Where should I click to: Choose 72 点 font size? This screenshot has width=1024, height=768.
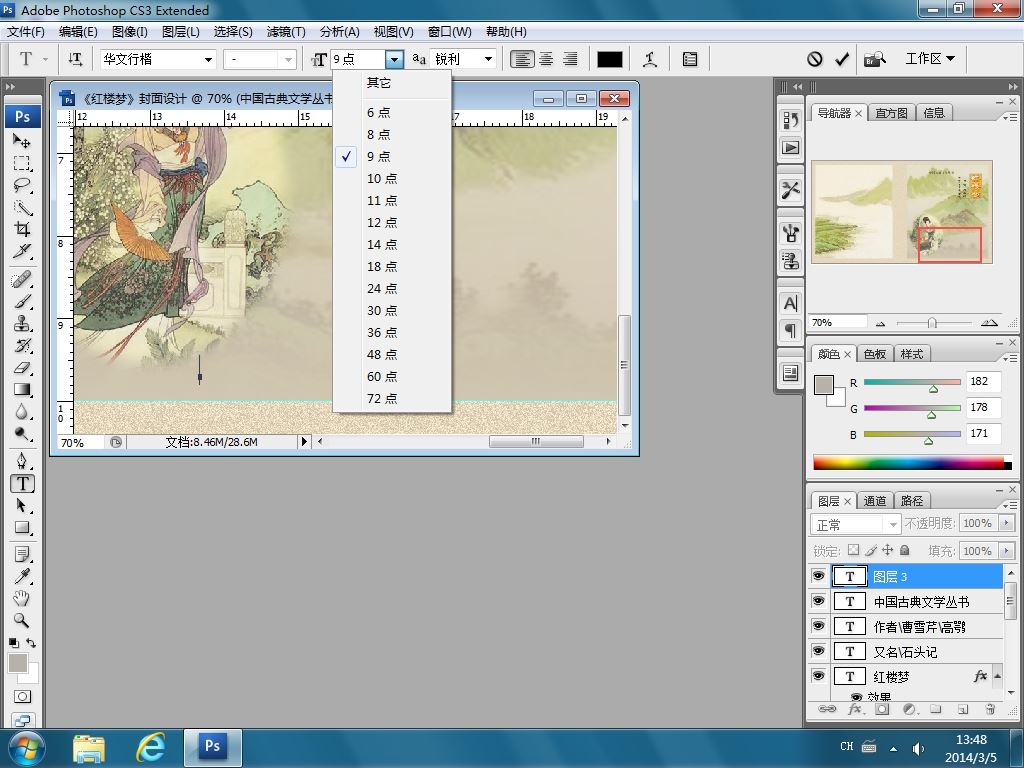[392, 398]
